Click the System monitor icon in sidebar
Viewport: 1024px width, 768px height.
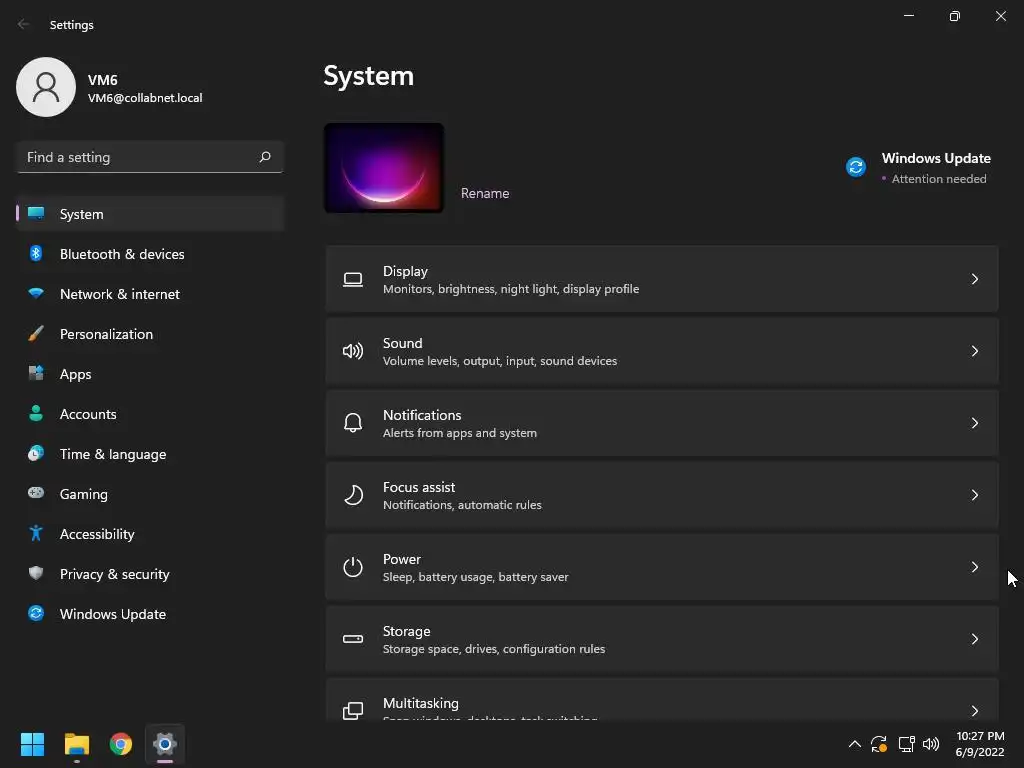(x=36, y=214)
